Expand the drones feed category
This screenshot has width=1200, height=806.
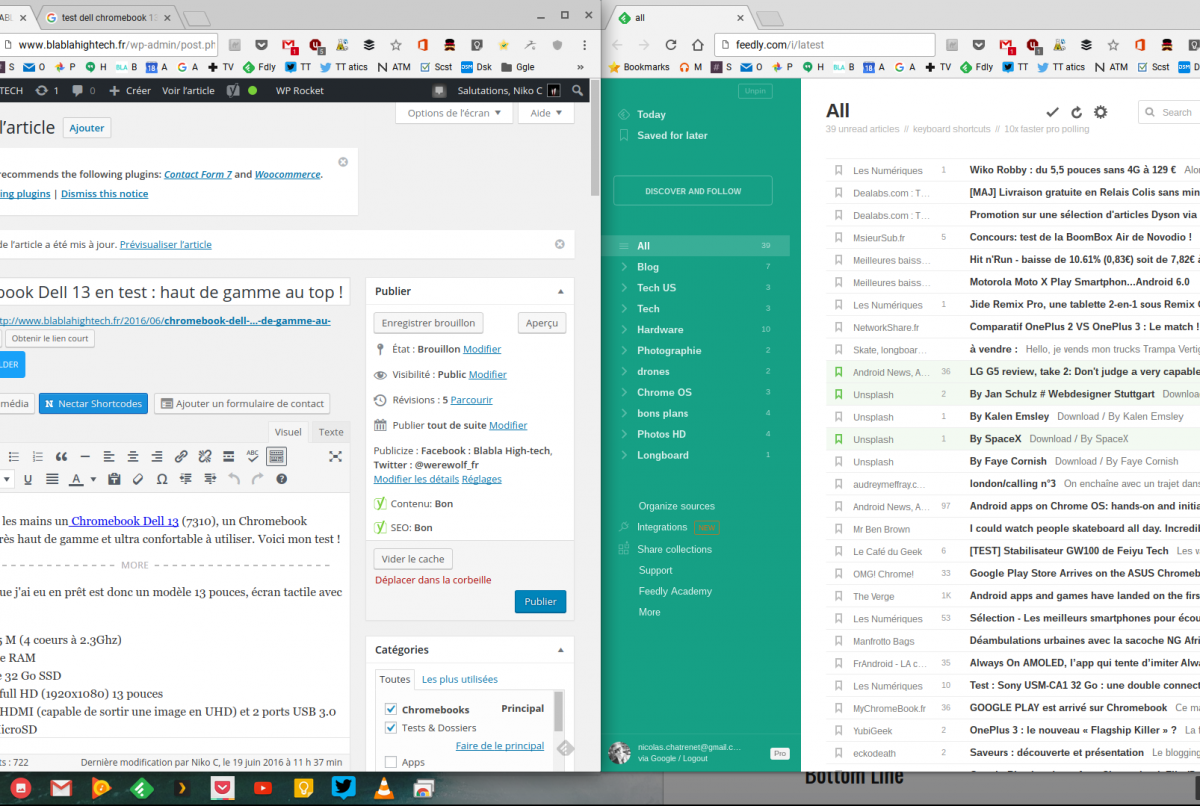pos(624,372)
